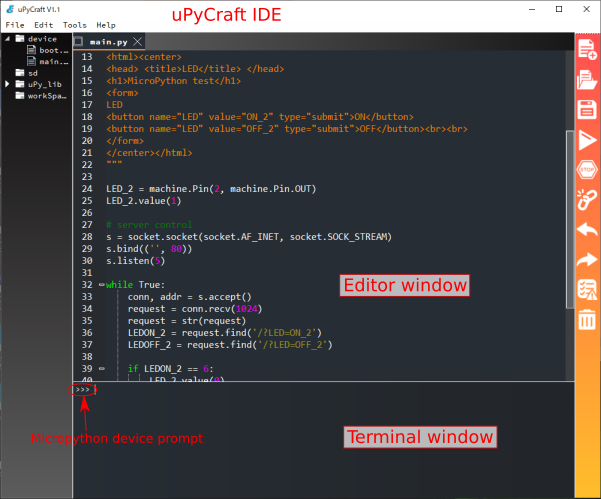Select the sd entry in file tree
This screenshot has height=499, width=601.
coord(33,73)
